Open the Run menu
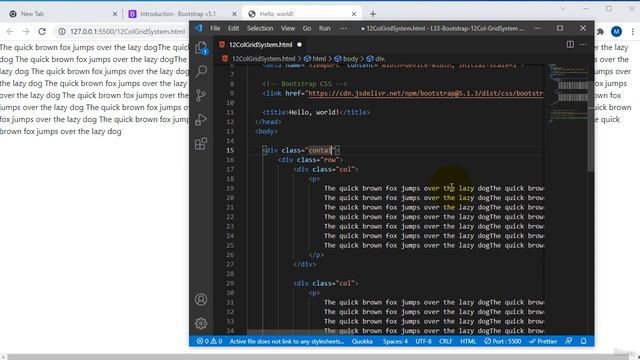 tap(325, 28)
